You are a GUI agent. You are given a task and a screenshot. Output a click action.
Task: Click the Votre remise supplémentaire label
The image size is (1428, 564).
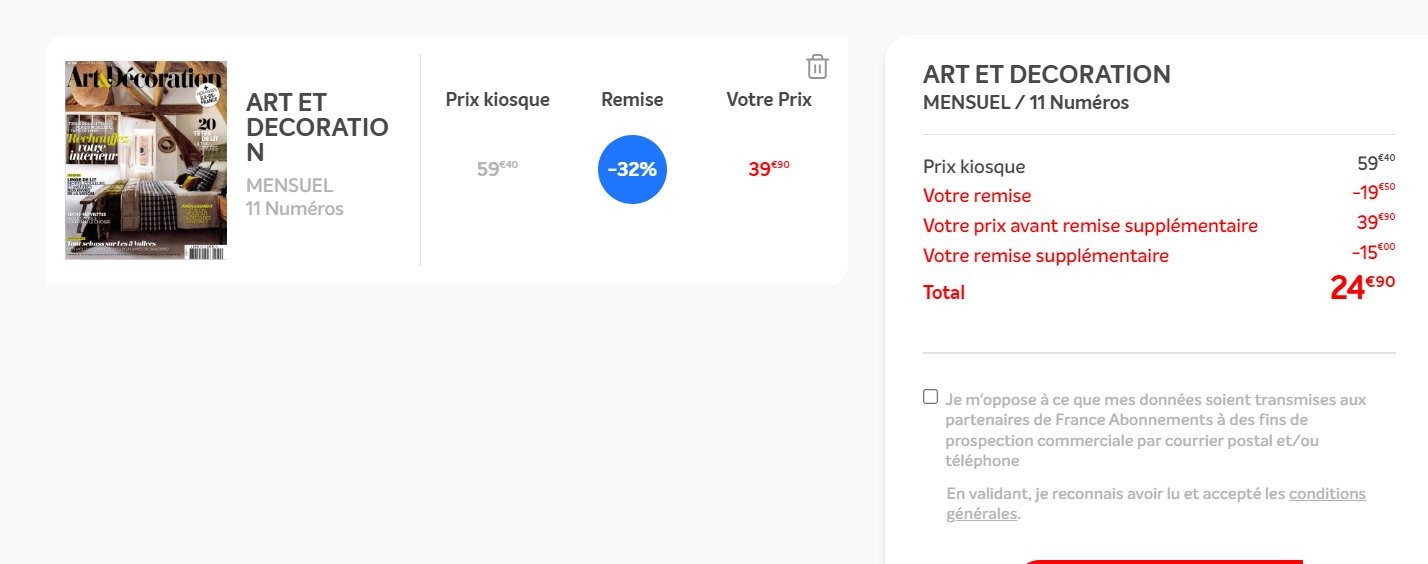tap(1045, 256)
